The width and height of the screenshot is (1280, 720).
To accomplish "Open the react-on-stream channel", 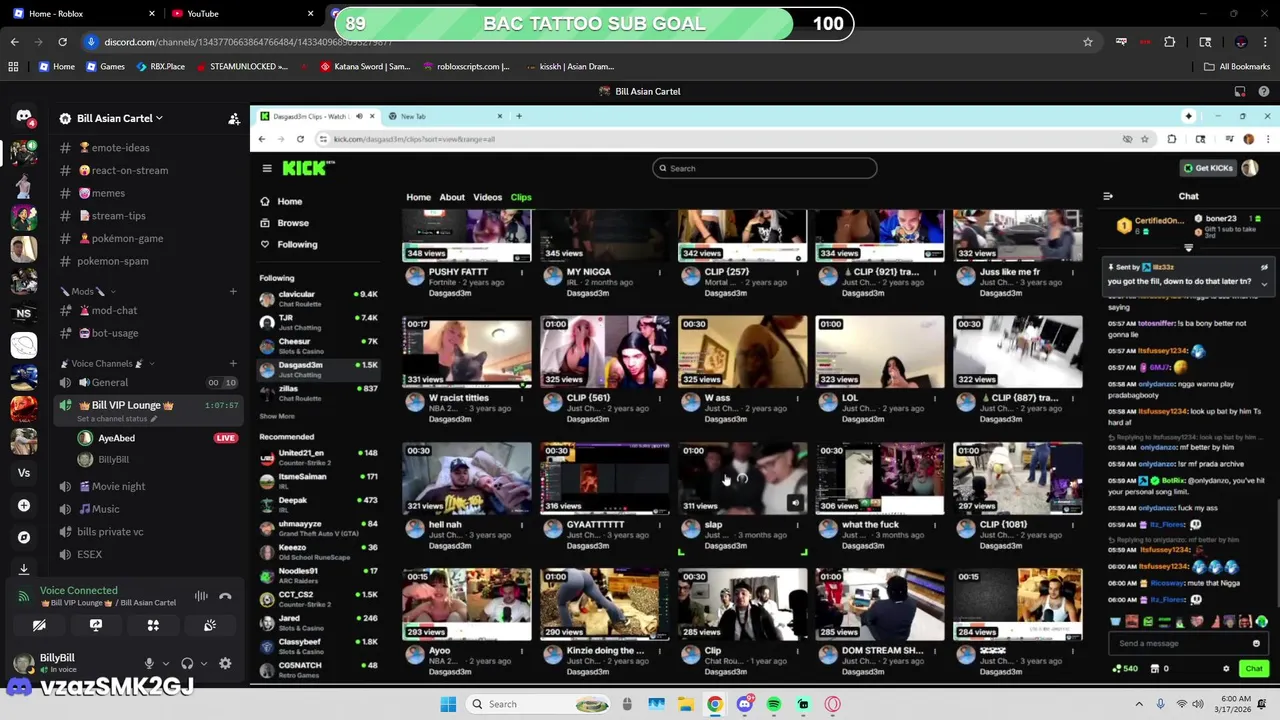I will (148, 170).
